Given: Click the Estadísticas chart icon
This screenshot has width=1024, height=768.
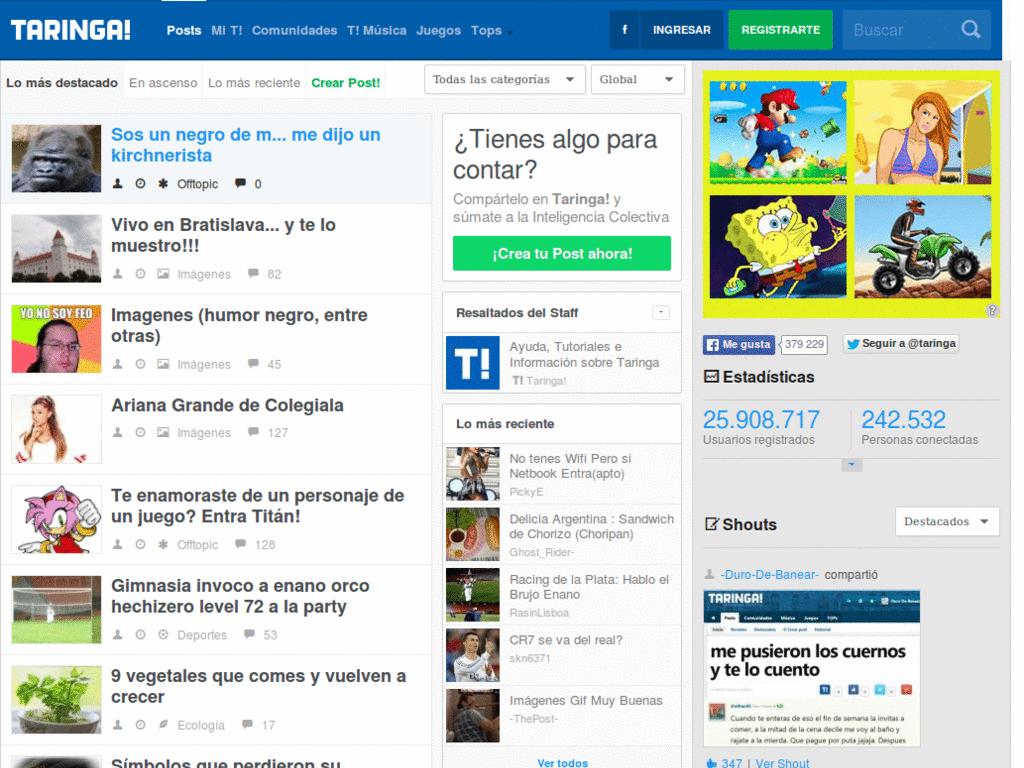Looking at the screenshot, I should tap(711, 377).
